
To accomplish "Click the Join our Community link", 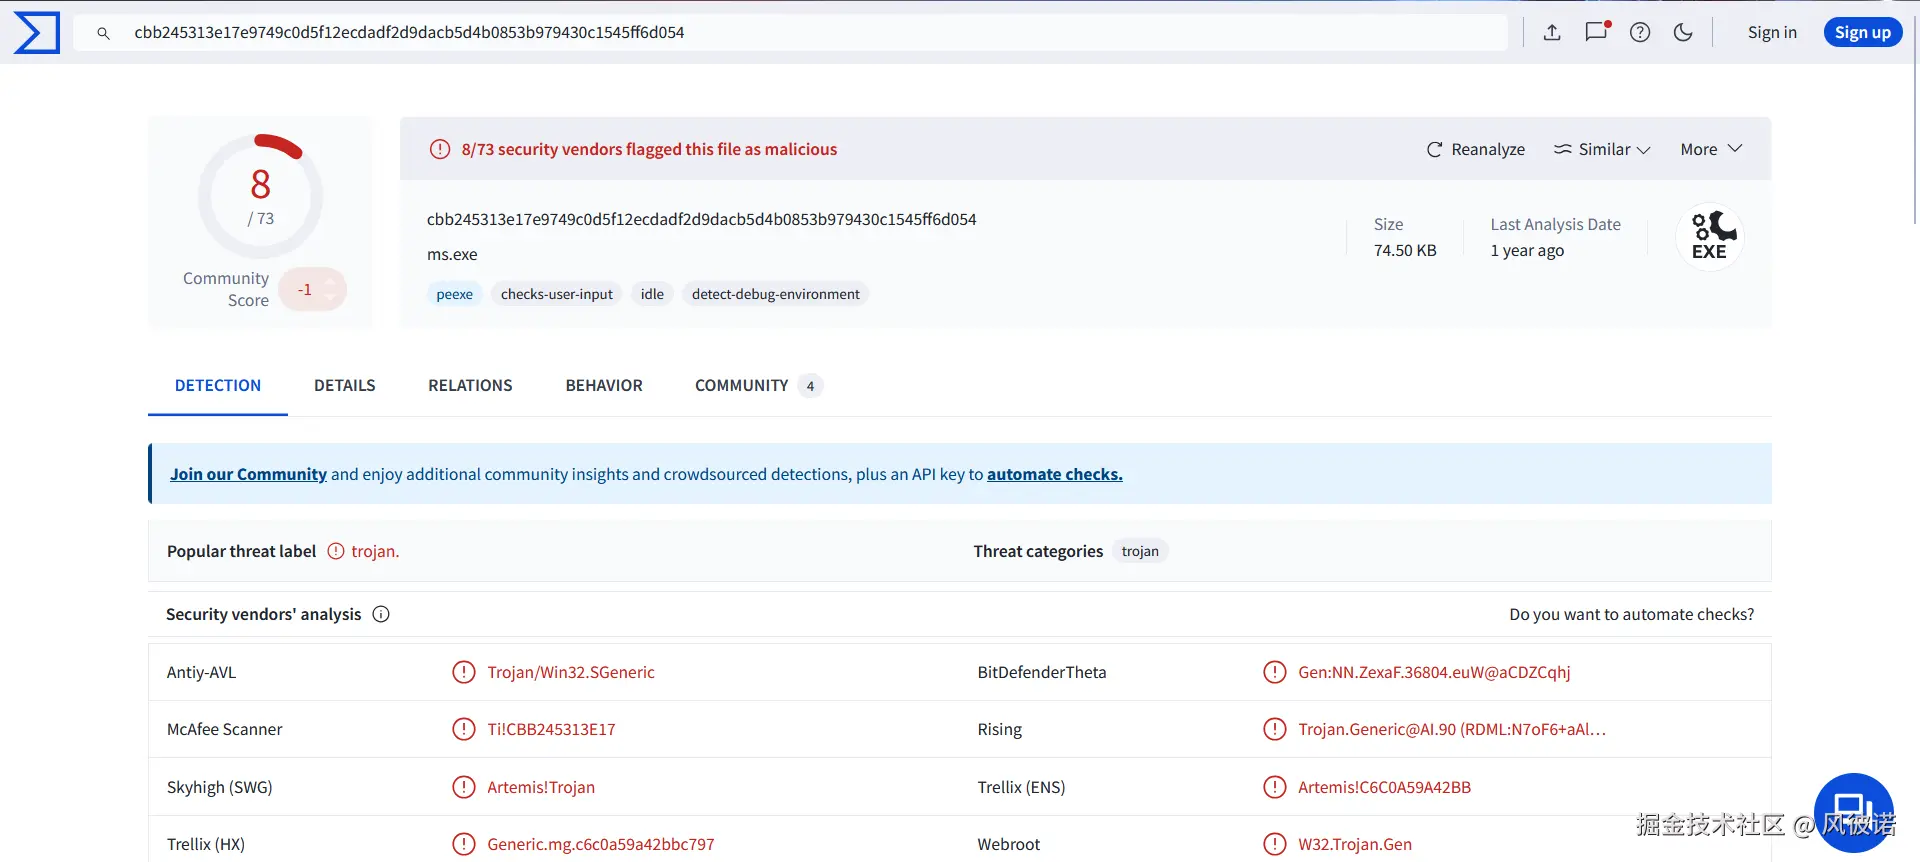I will [x=248, y=474].
